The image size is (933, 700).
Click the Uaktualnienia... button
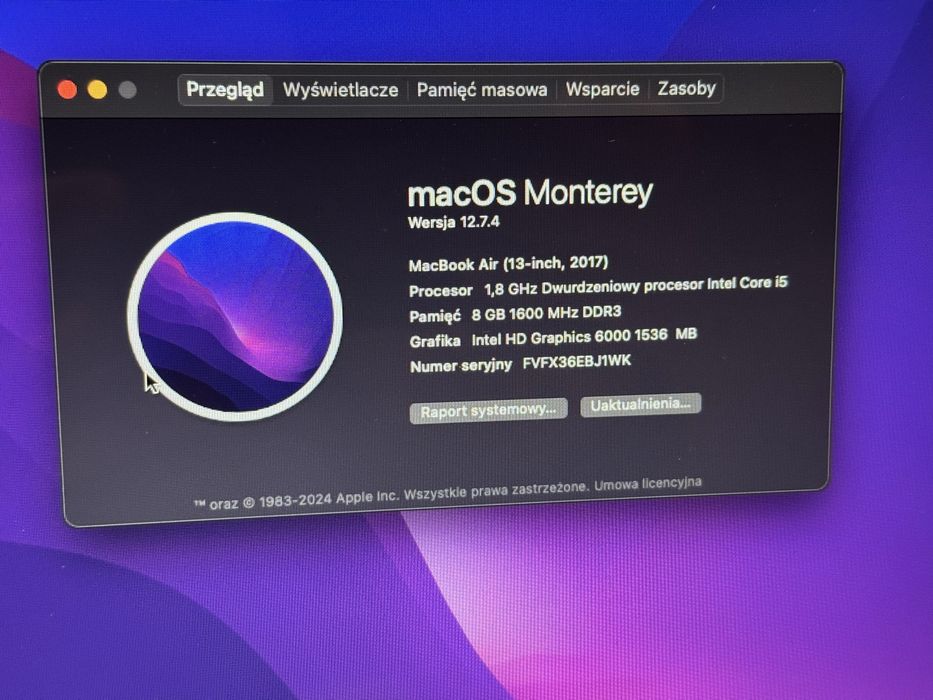641,404
